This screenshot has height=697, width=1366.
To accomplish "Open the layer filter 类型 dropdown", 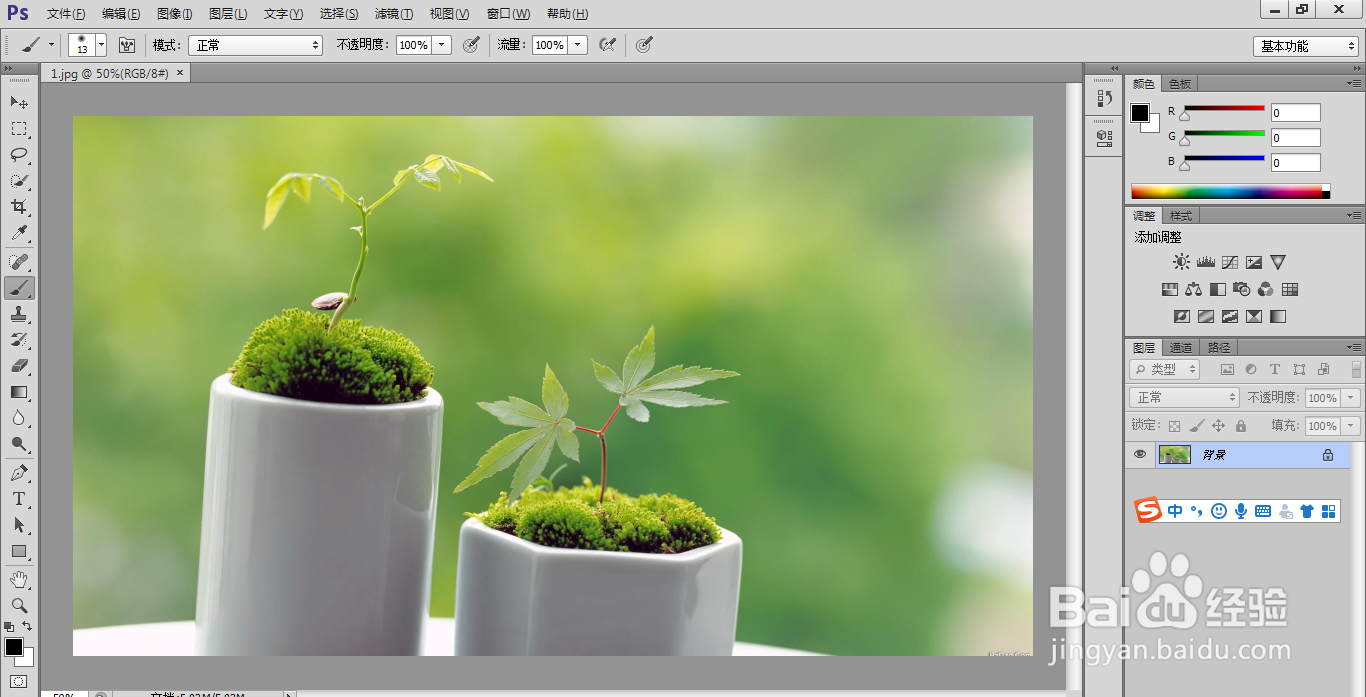I will click(x=1165, y=369).
